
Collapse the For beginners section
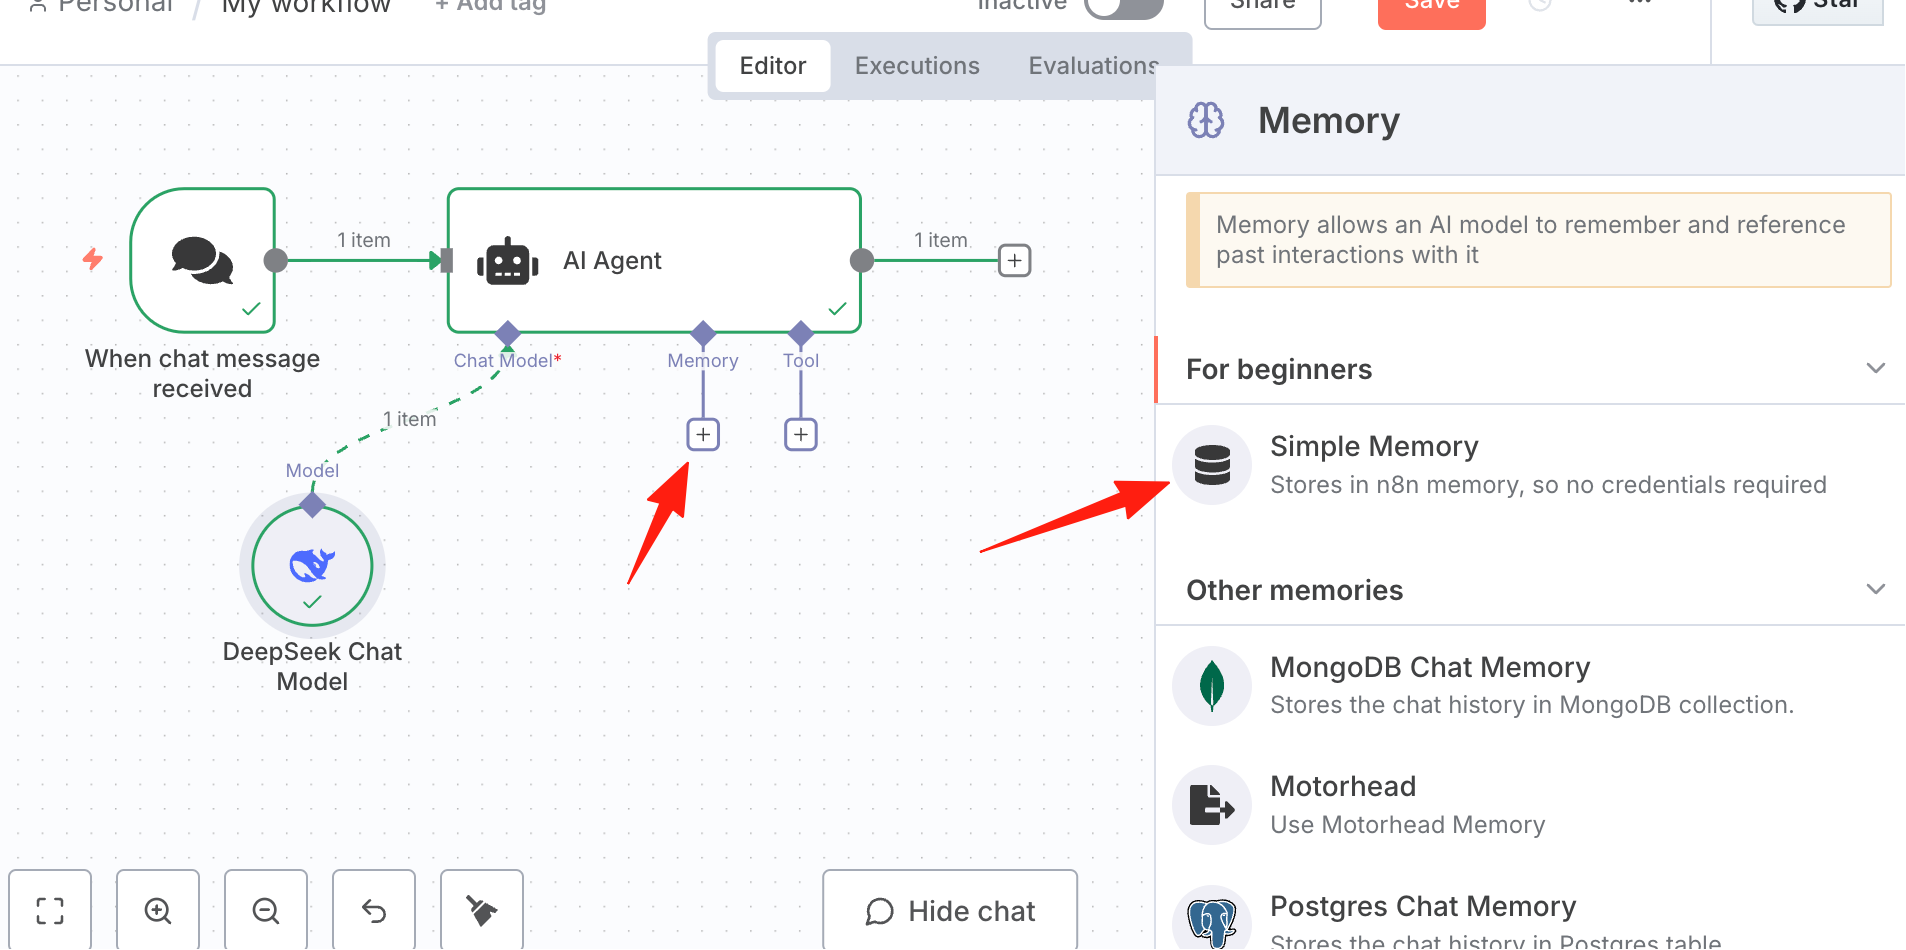click(1876, 368)
